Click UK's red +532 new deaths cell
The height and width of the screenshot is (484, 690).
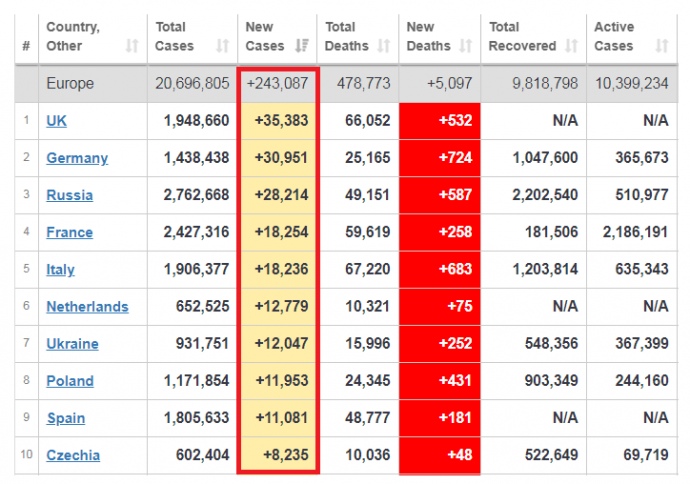439,120
